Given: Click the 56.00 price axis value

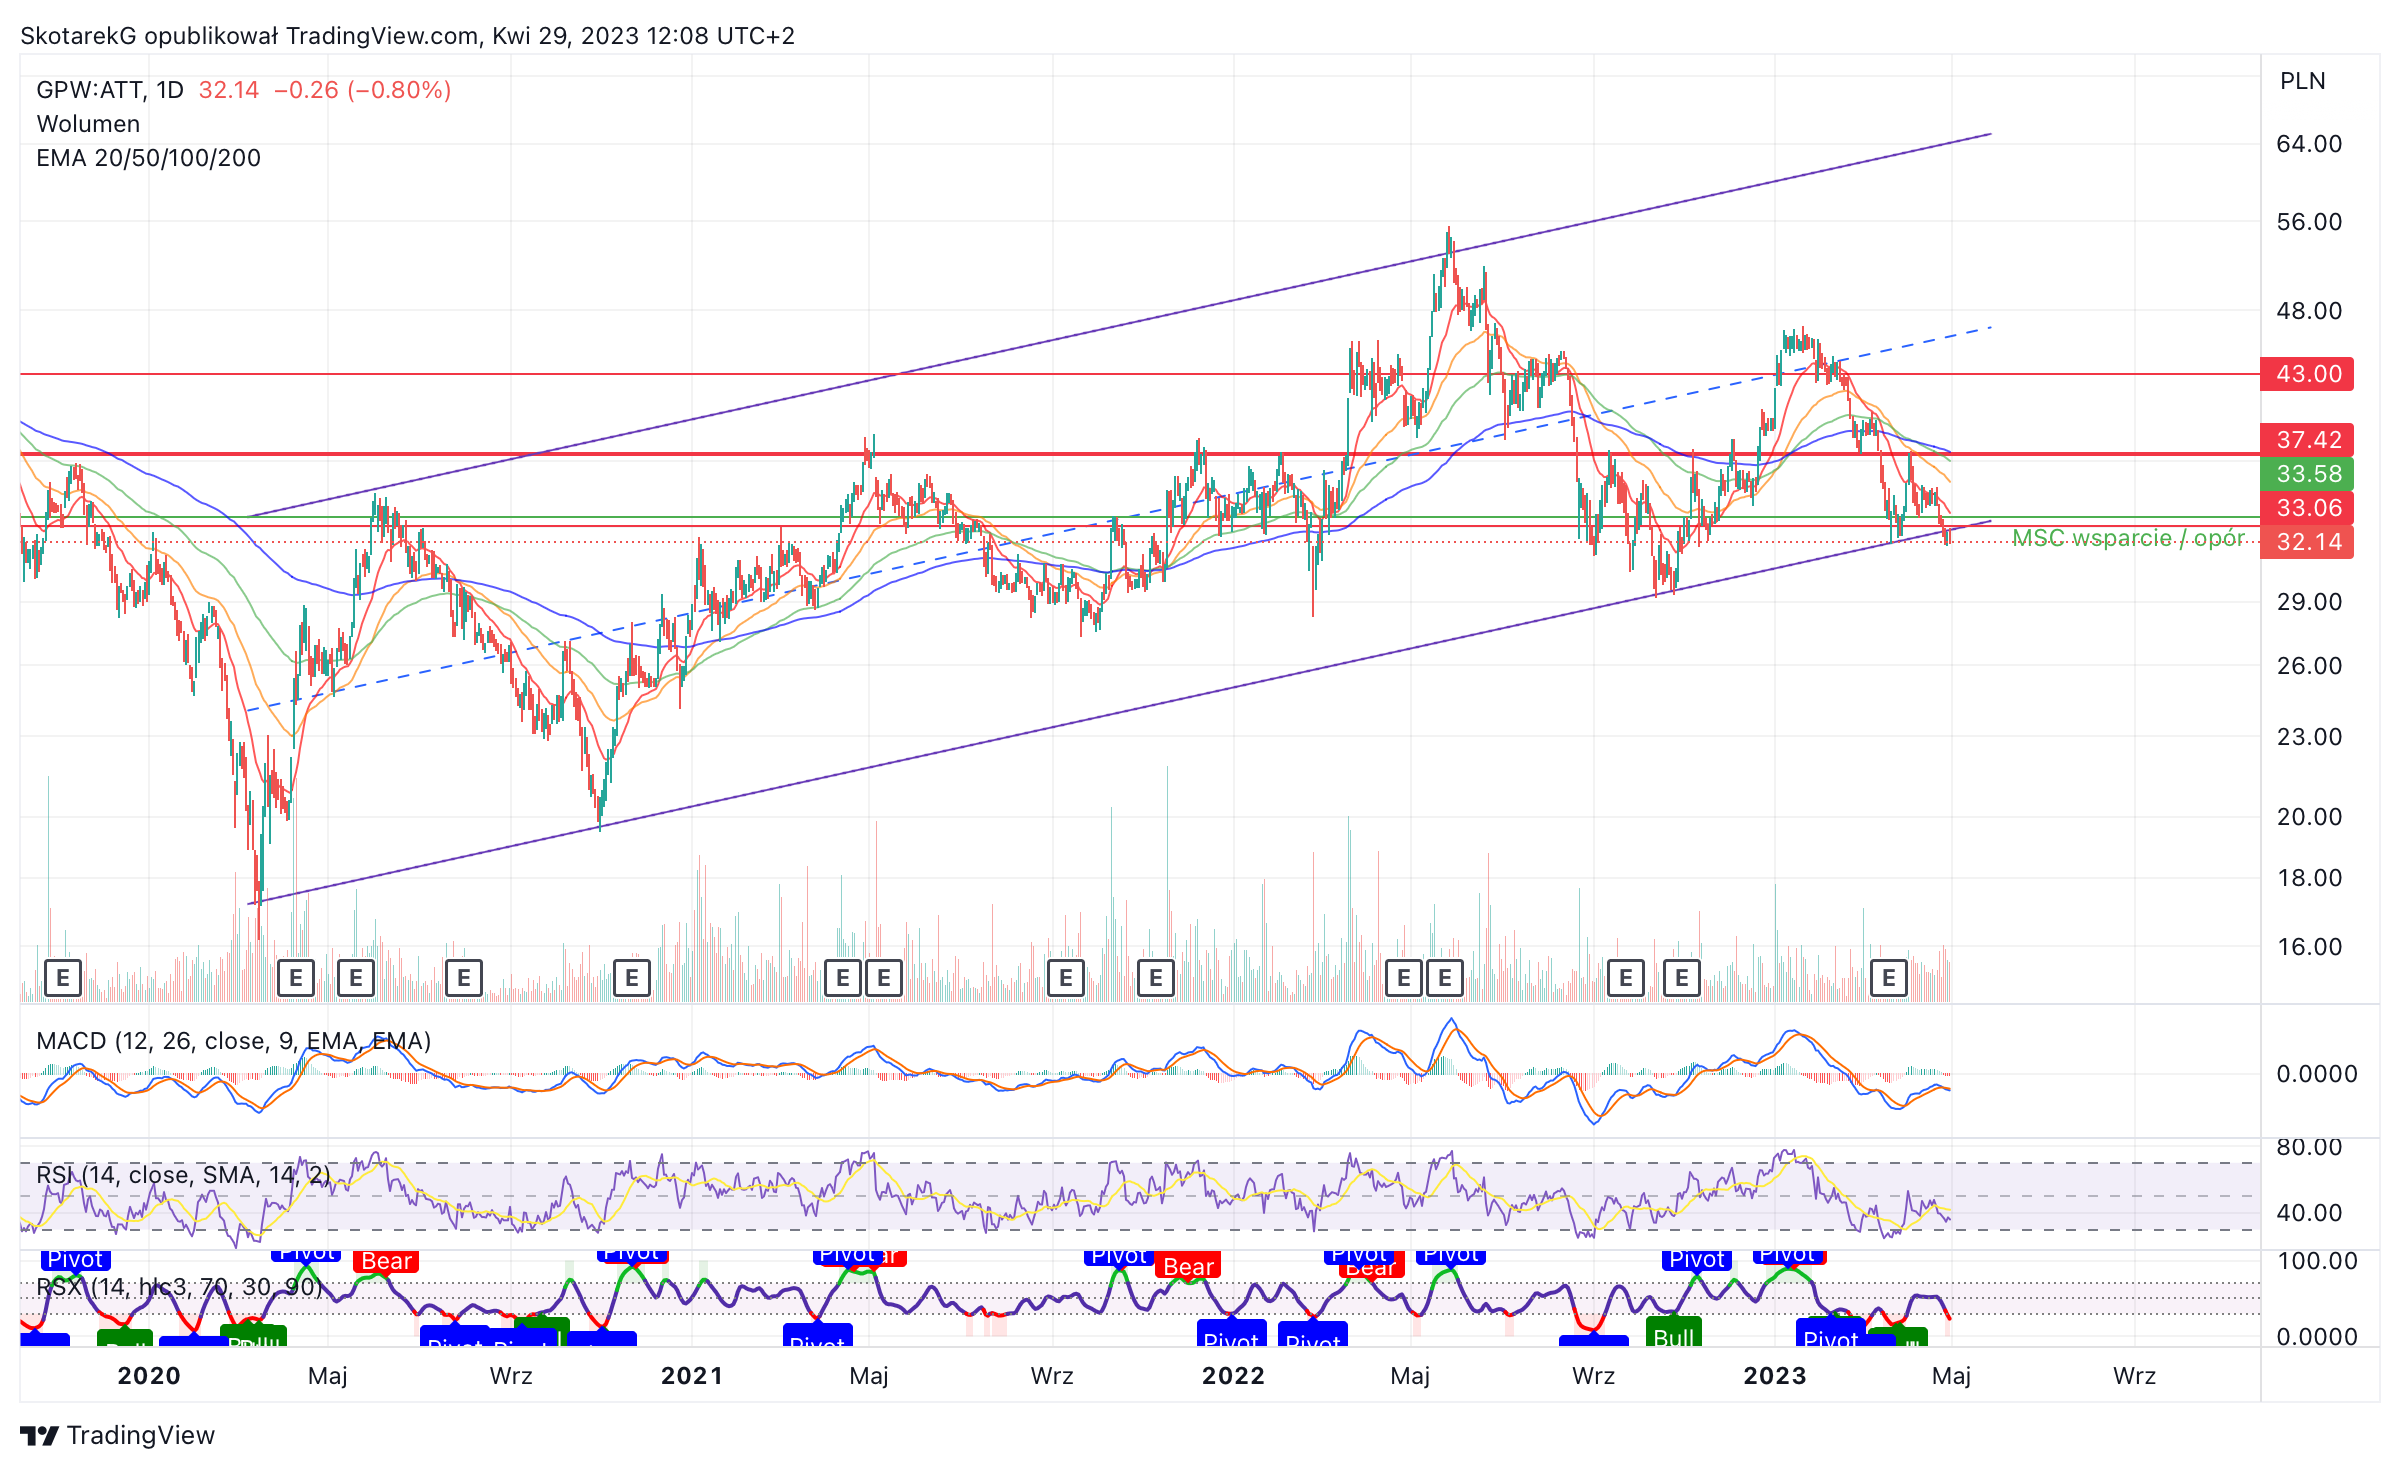Looking at the screenshot, I should (x=2309, y=222).
